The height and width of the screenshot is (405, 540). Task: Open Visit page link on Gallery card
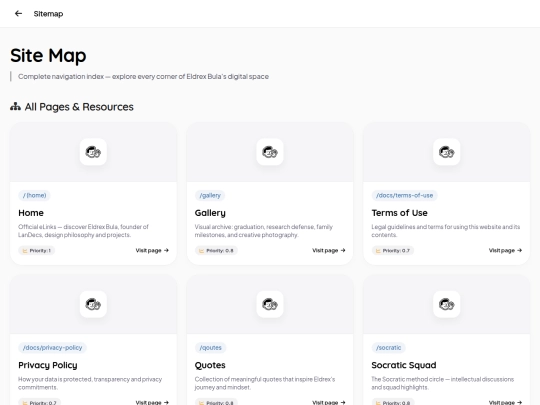click(329, 250)
